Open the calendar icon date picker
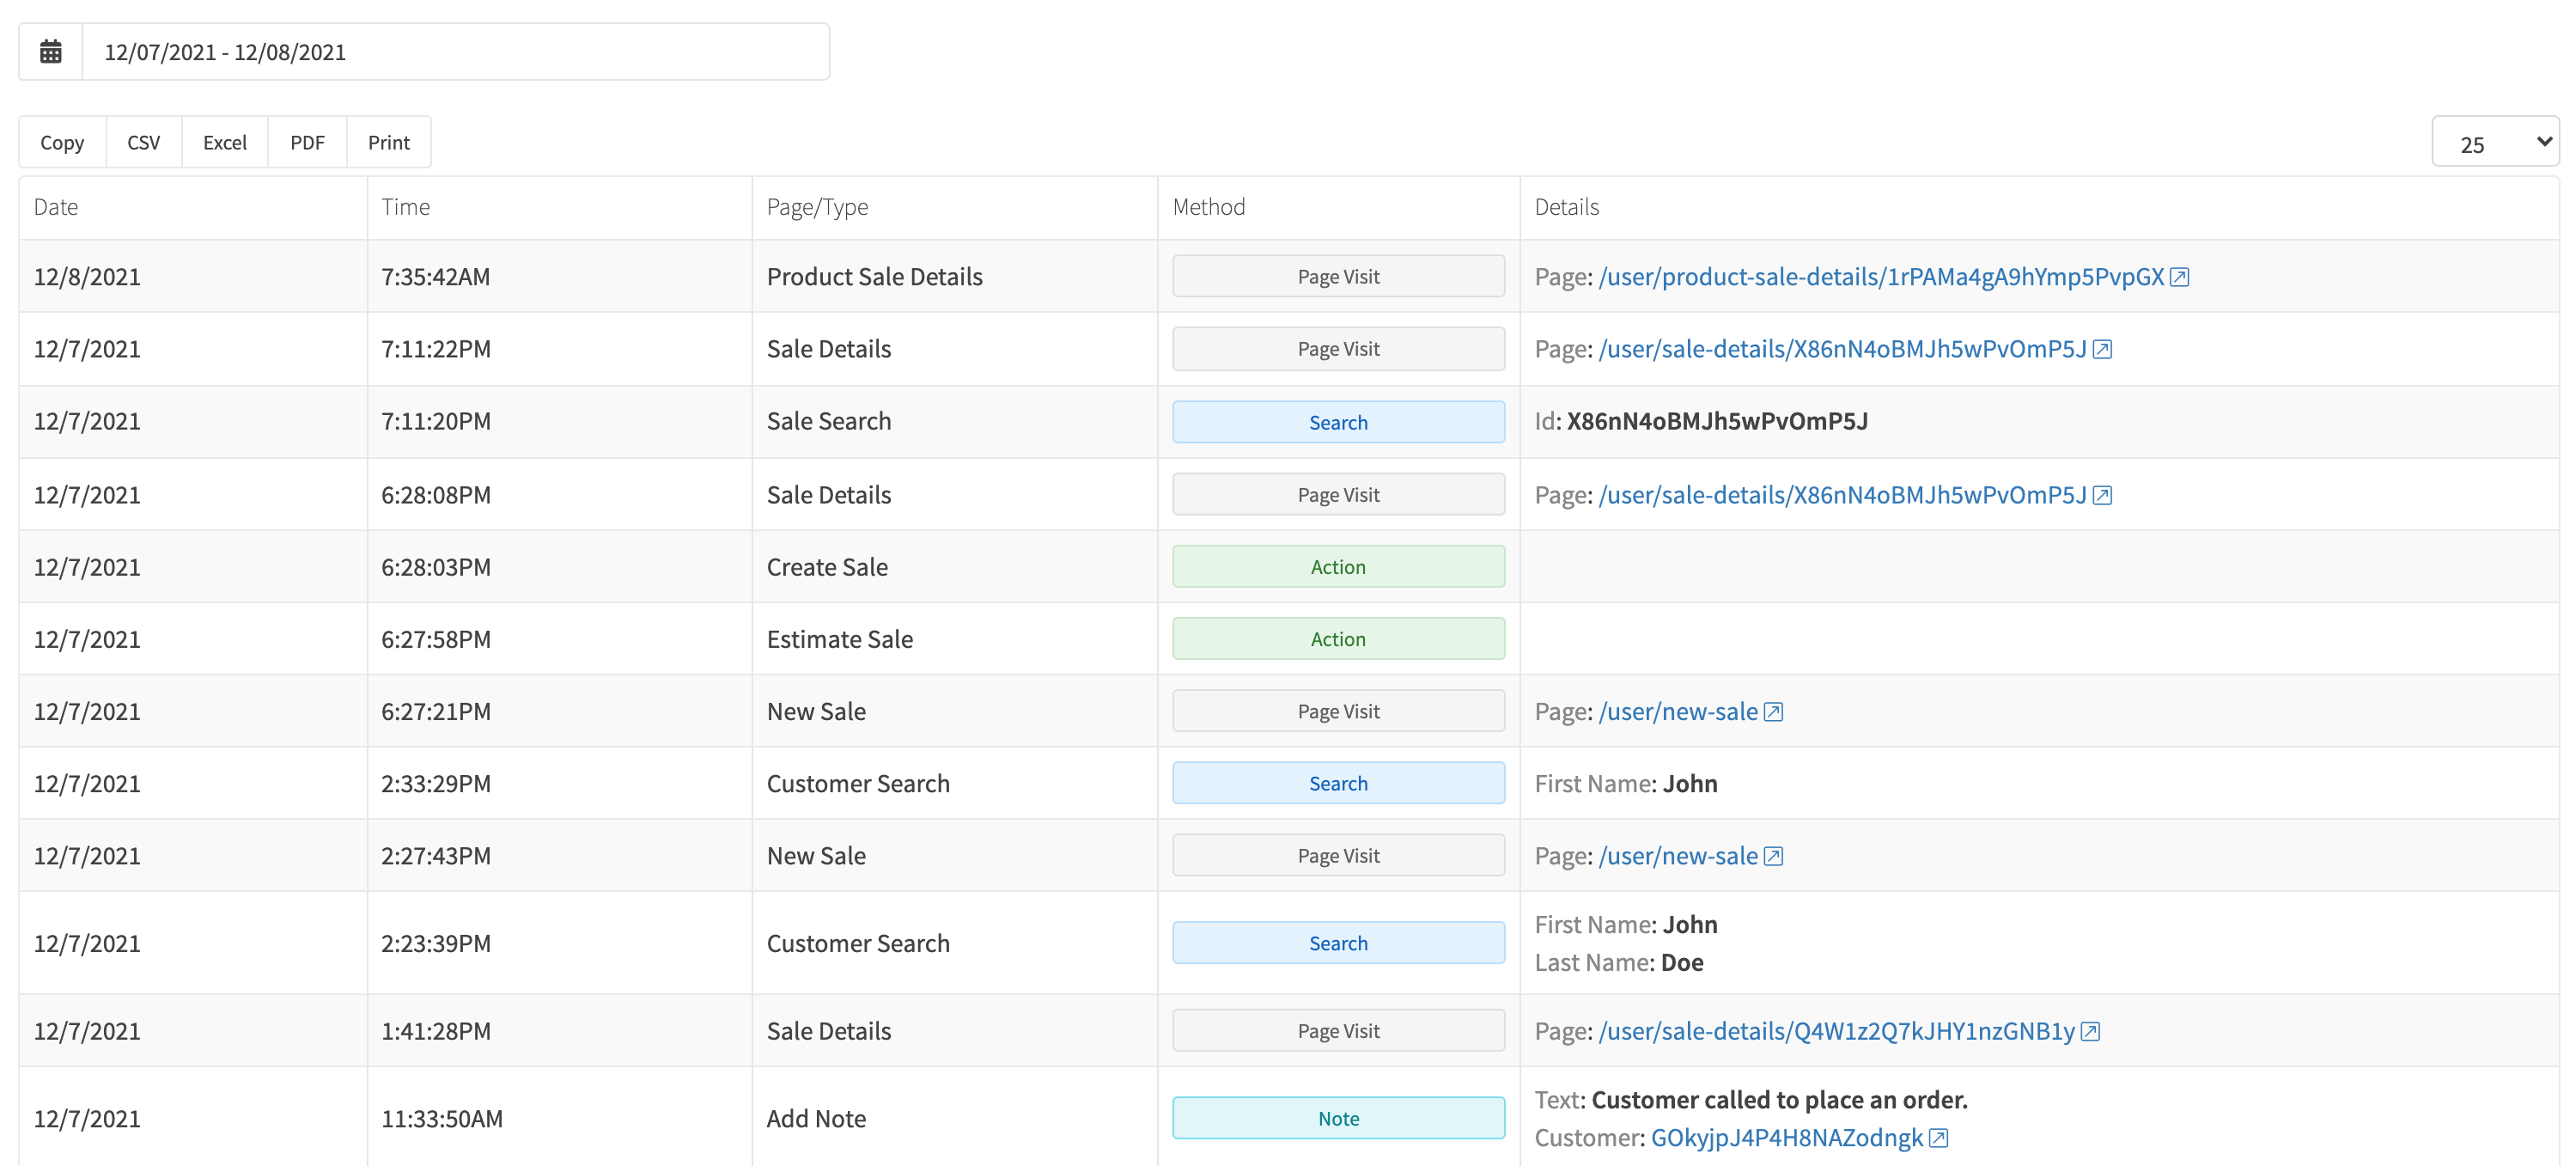 click(51, 52)
